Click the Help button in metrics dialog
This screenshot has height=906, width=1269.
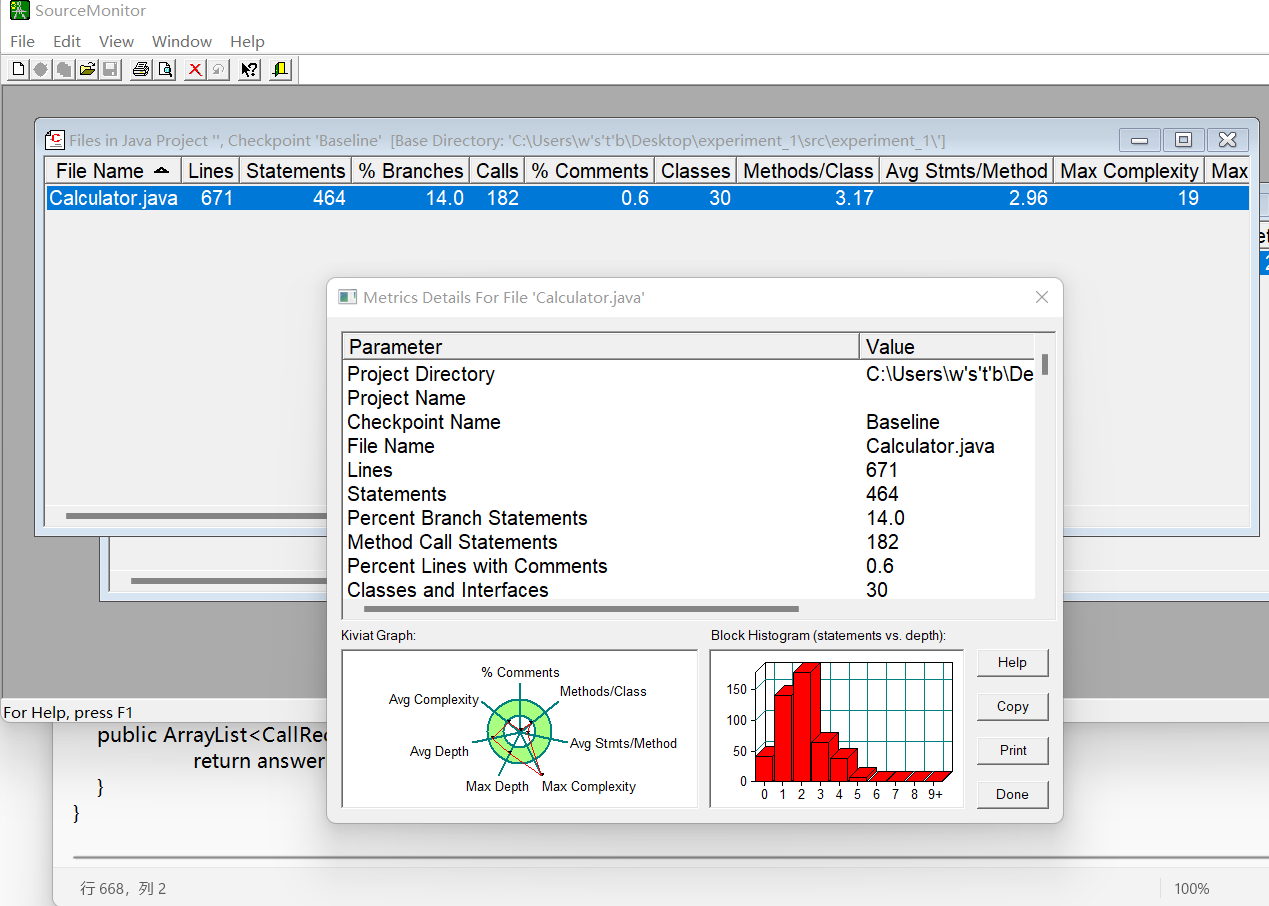coord(1012,662)
